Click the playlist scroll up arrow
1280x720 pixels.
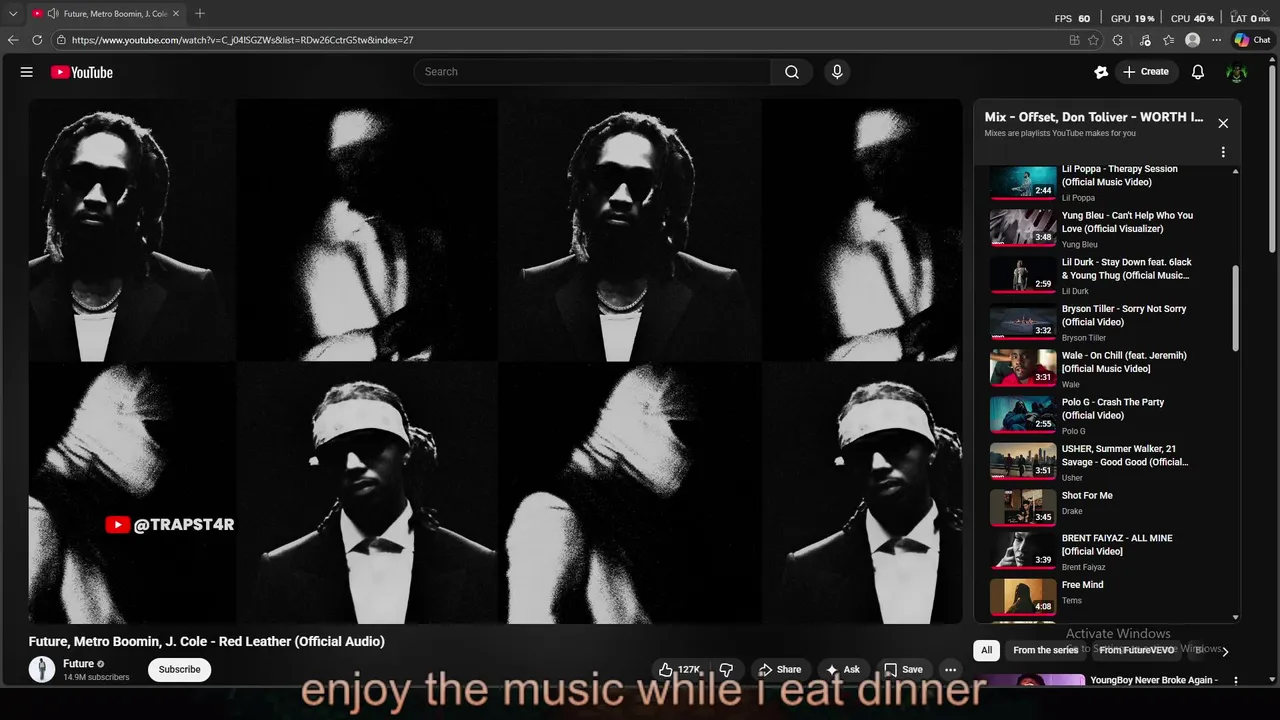coord(1235,171)
